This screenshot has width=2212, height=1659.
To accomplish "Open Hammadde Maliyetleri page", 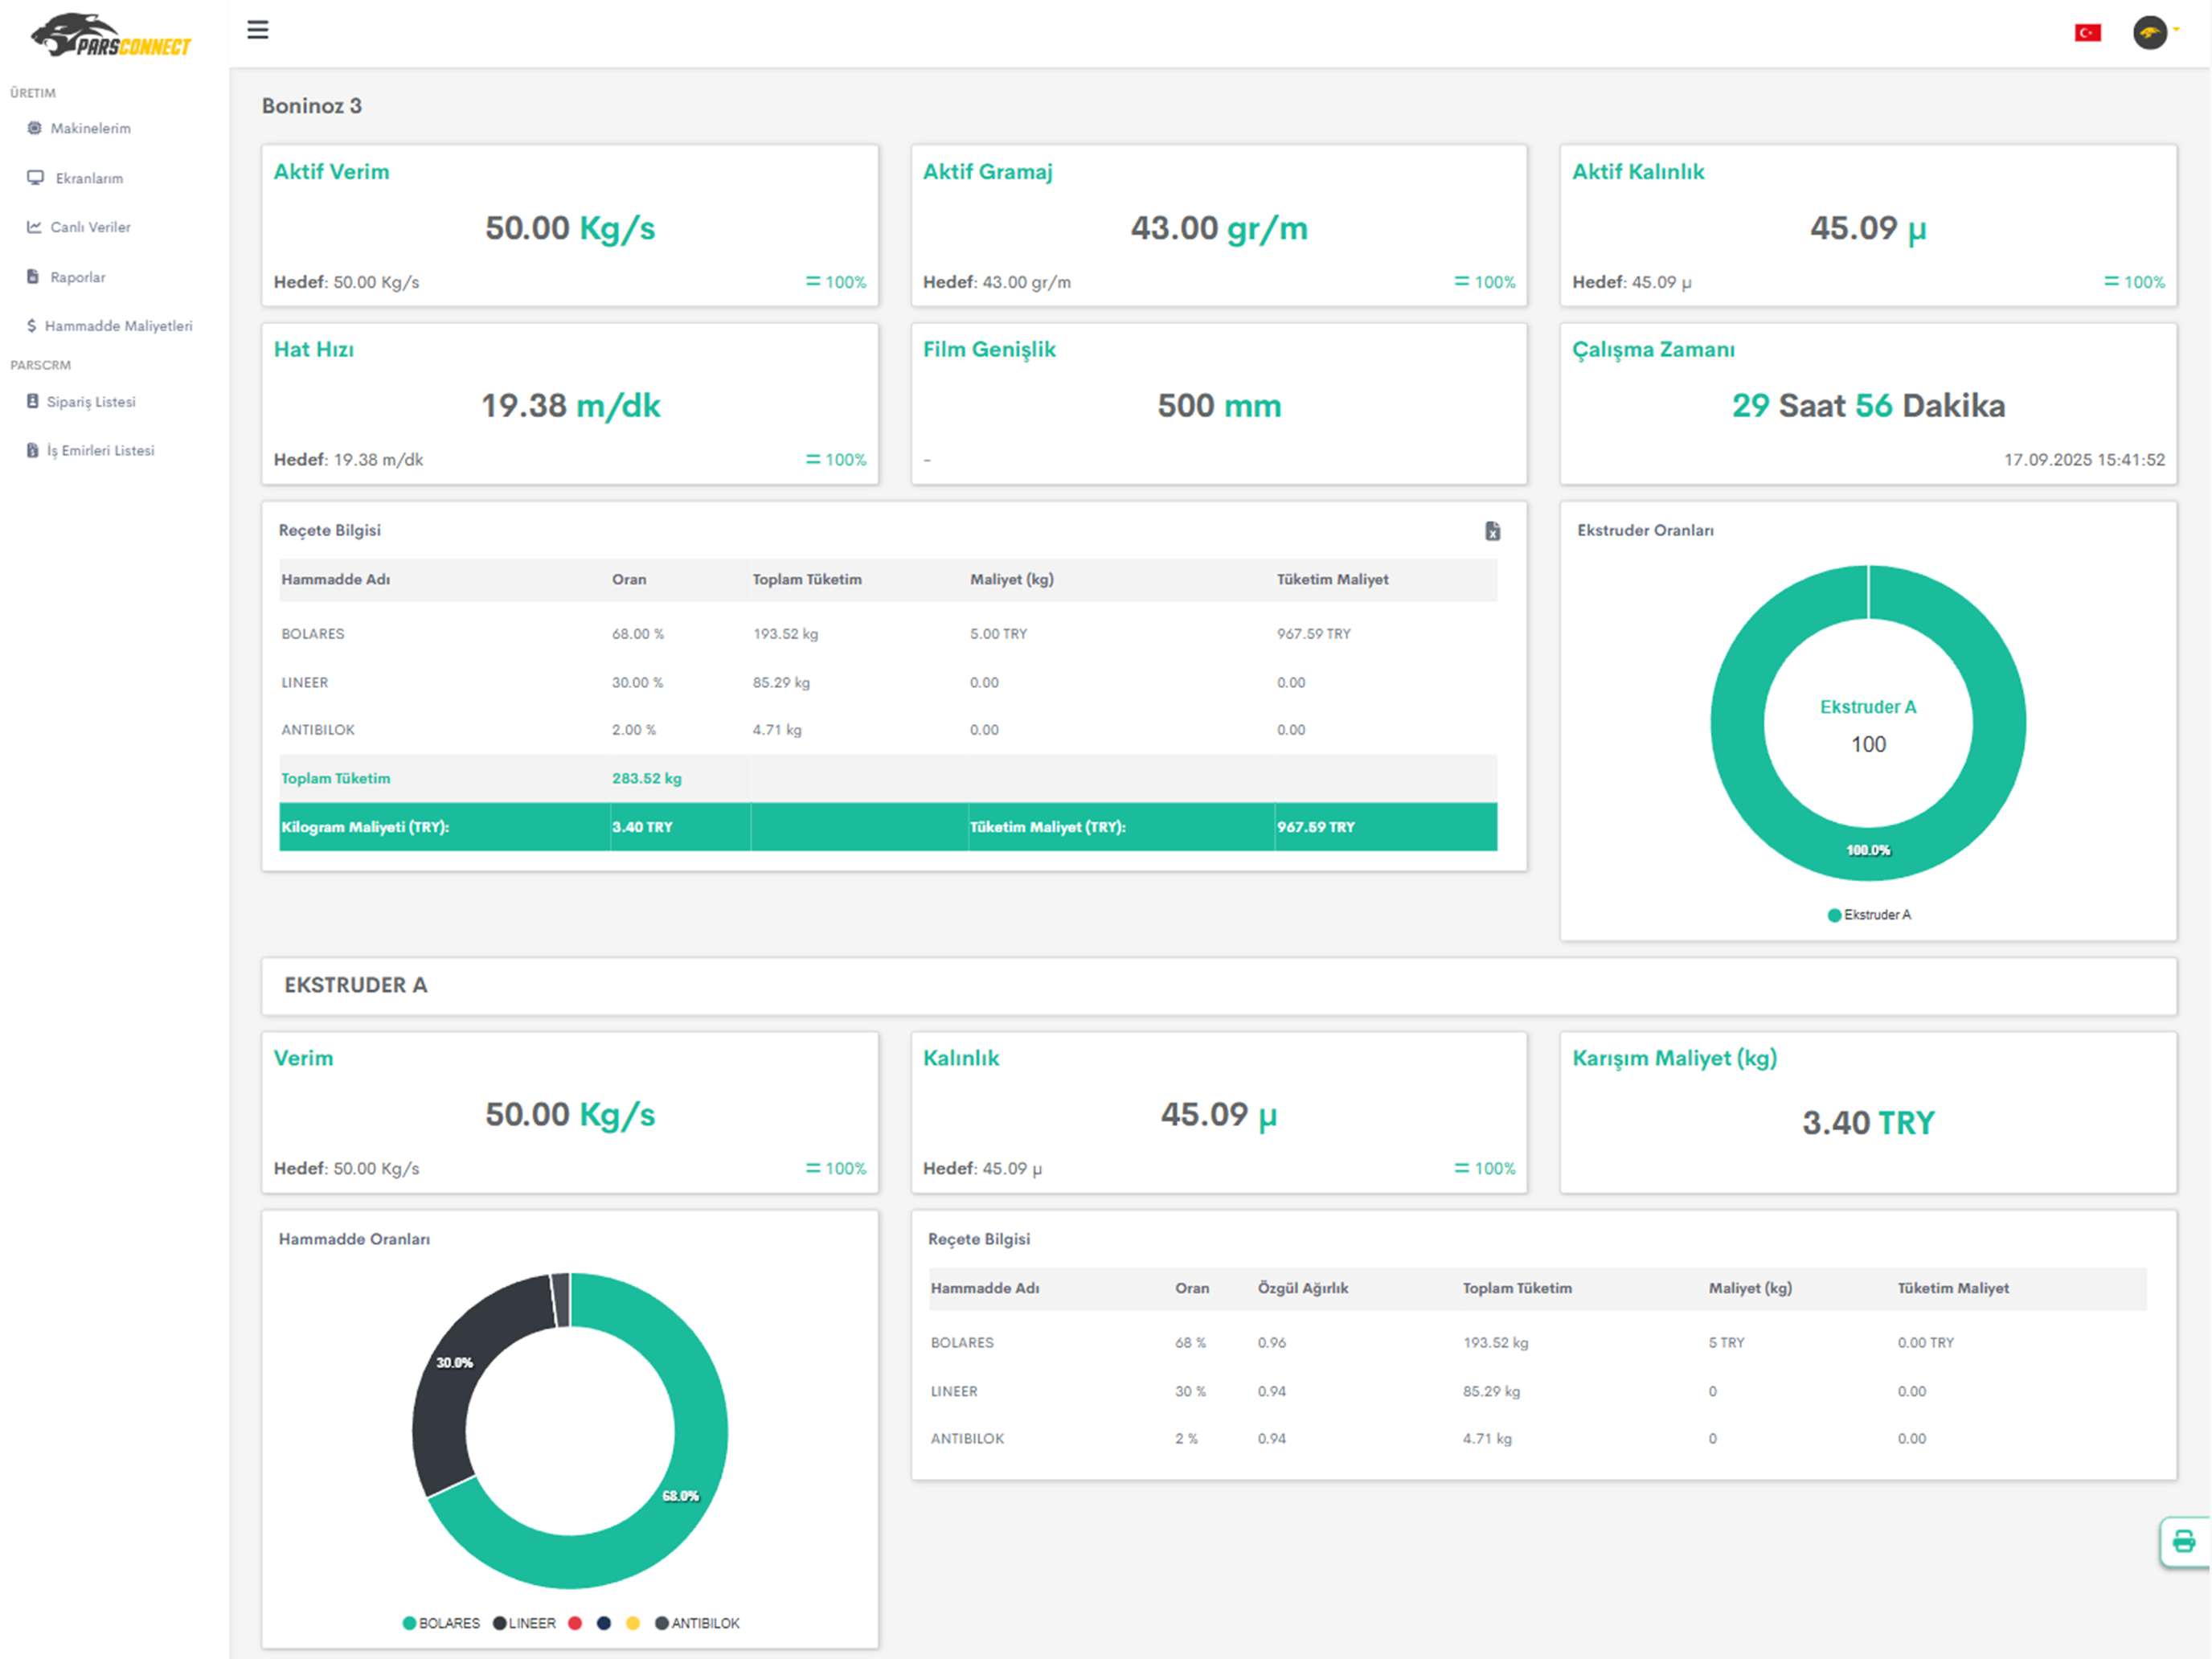I will pyautogui.click(x=118, y=326).
